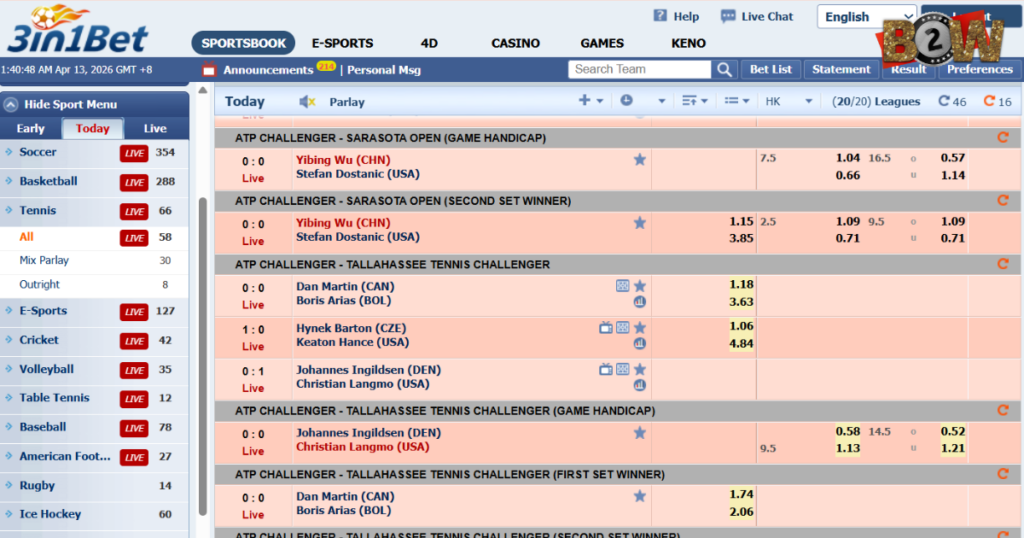This screenshot has height=538, width=1024.
Task: Open the Personal Msg link
Action: click(384, 70)
